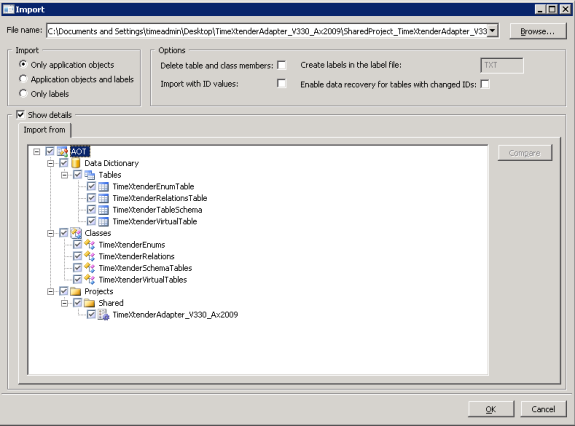Click the TimeXtenderRelations class icon
Screen dimensions: 575x426
click(x=90, y=256)
